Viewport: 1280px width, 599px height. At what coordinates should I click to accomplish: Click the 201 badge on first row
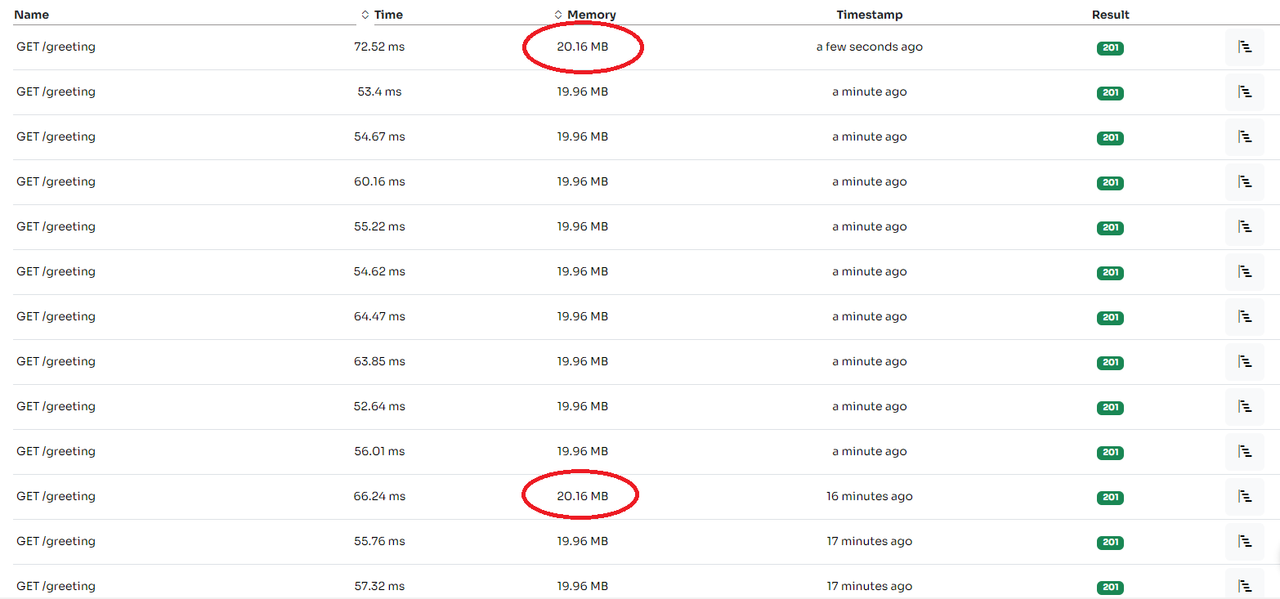tap(1110, 48)
